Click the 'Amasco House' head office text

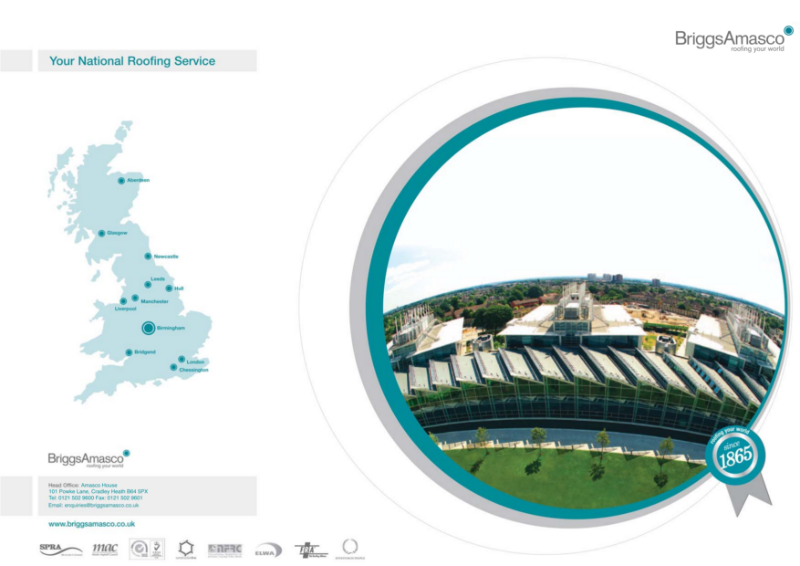tap(99, 485)
